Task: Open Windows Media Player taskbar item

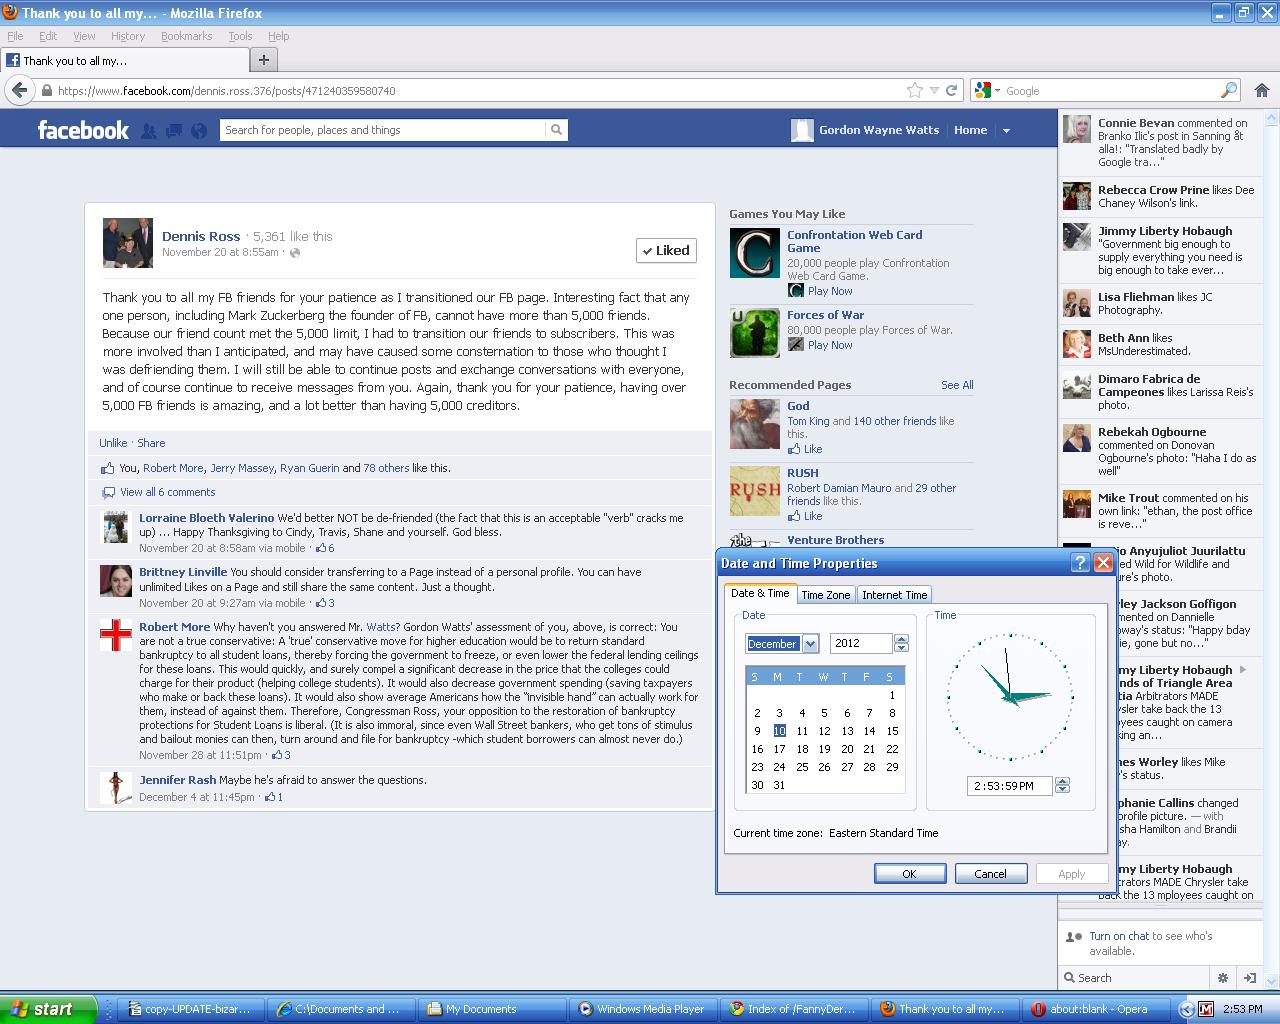Action: [642, 1009]
